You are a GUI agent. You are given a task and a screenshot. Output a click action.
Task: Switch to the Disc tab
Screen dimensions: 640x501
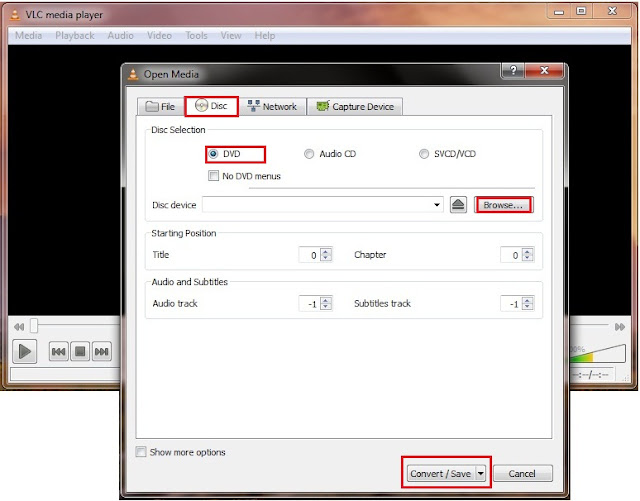[211, 106]
